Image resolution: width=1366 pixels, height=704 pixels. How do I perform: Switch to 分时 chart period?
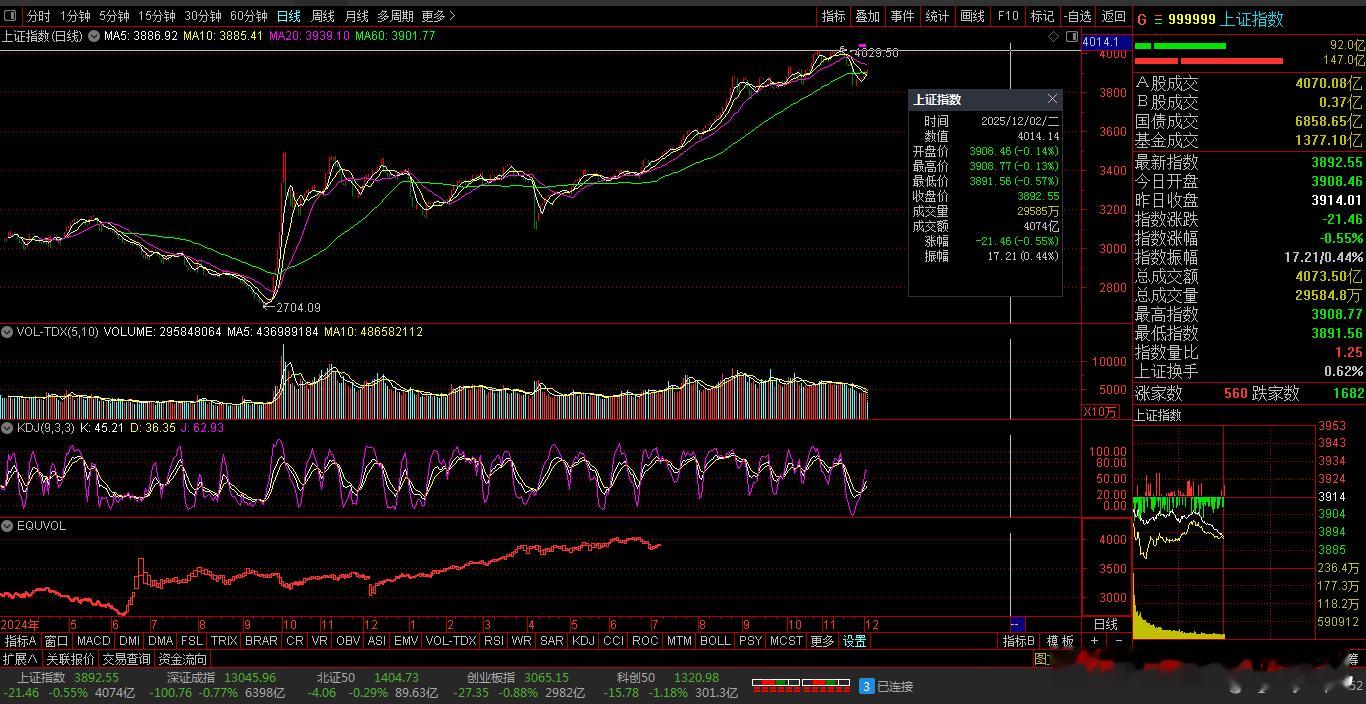[38, 16]
